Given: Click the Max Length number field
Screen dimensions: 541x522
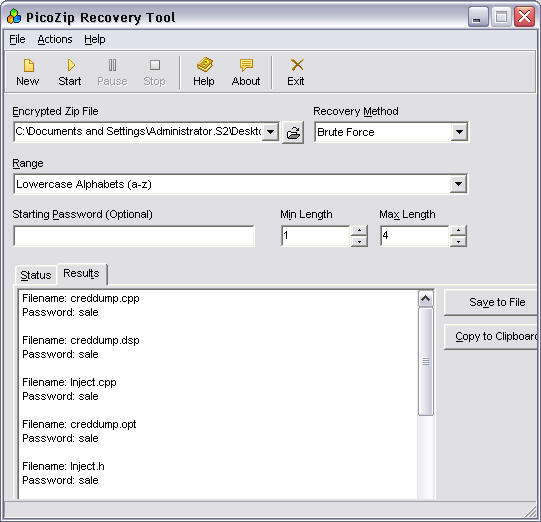Looking at the screenshot, I should (x=415, y=236).
